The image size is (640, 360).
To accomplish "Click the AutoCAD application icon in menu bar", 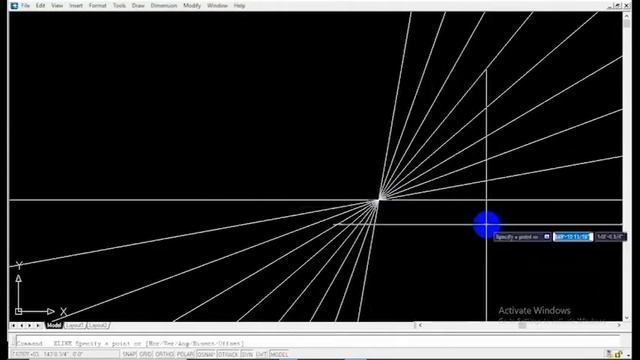I will click(x=14, y=6).
